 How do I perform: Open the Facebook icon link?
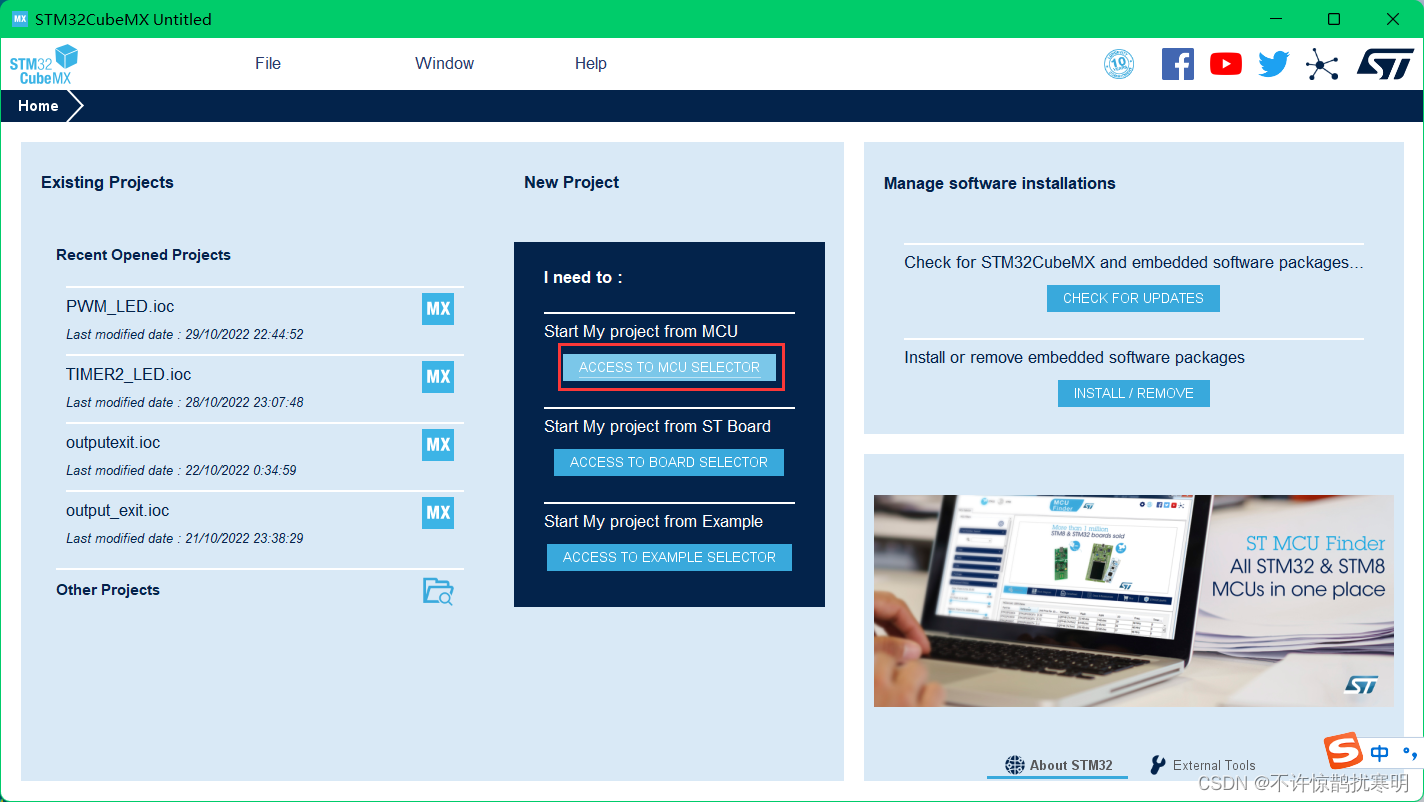[1177, 64]
